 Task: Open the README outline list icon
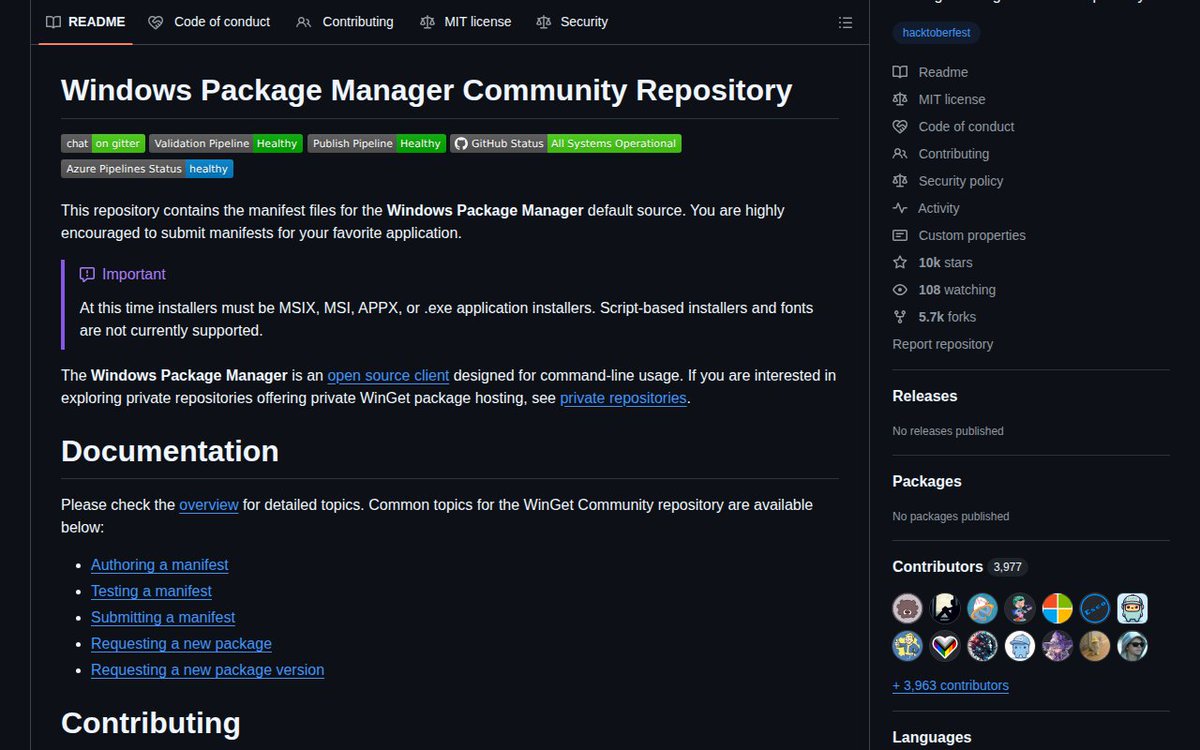[845, 22]
